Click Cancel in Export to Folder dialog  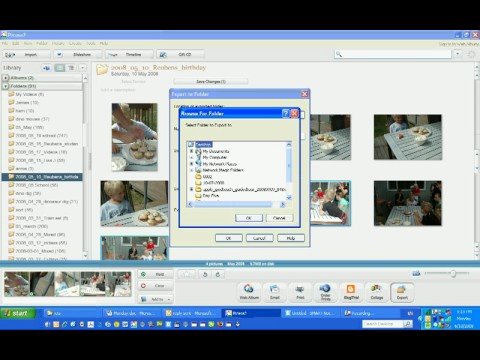pyautogui.click(x=259, y=238)
